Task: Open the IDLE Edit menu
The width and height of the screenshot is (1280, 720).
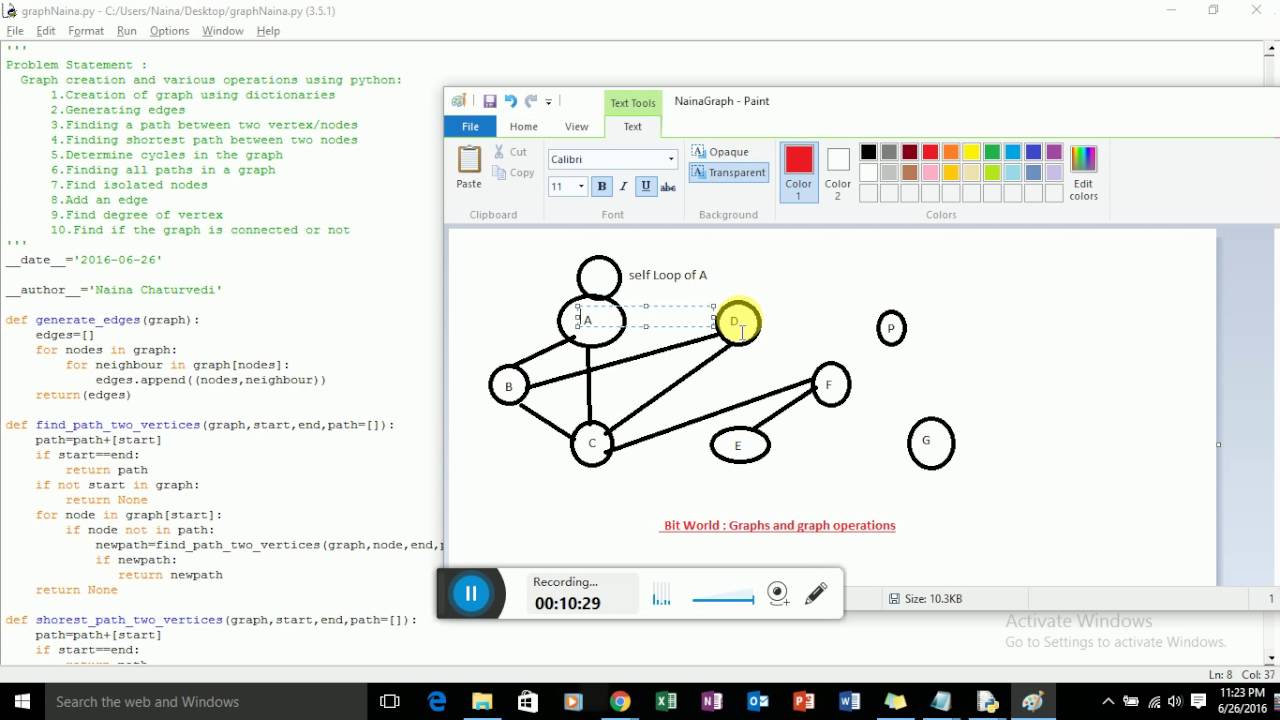Action: [46, 31]
